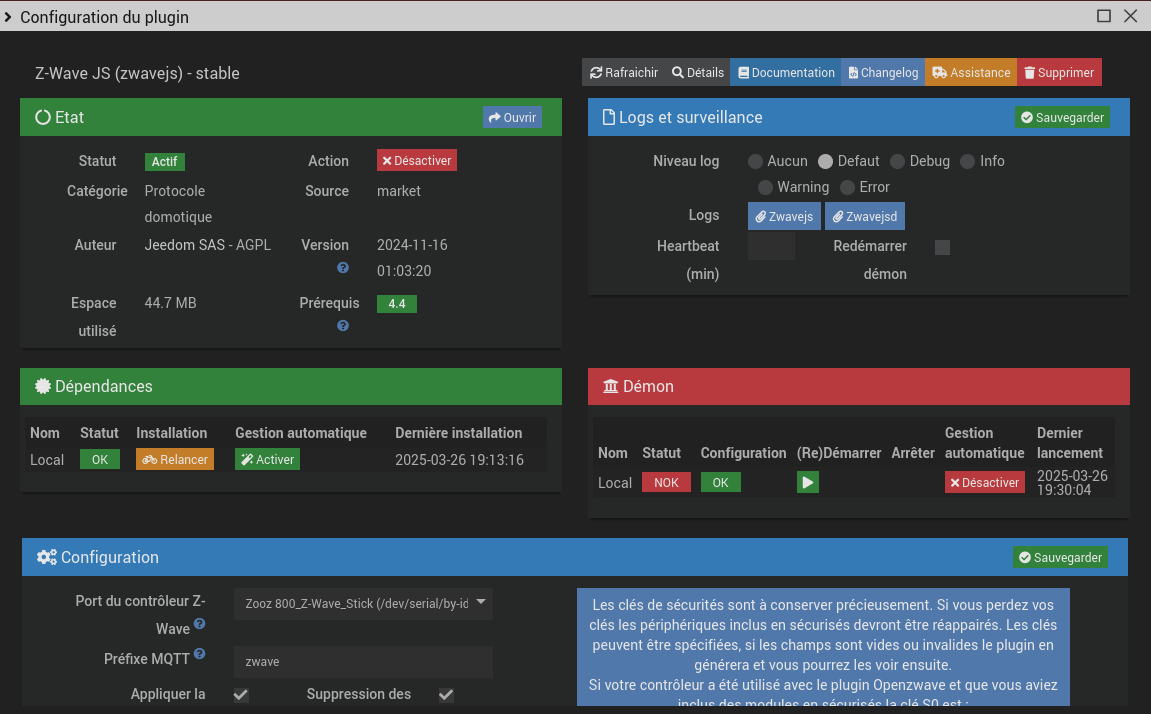Viewport: 1151px width, 714px height.
Task: Save the Configuration section
Action: [1060, 558]
